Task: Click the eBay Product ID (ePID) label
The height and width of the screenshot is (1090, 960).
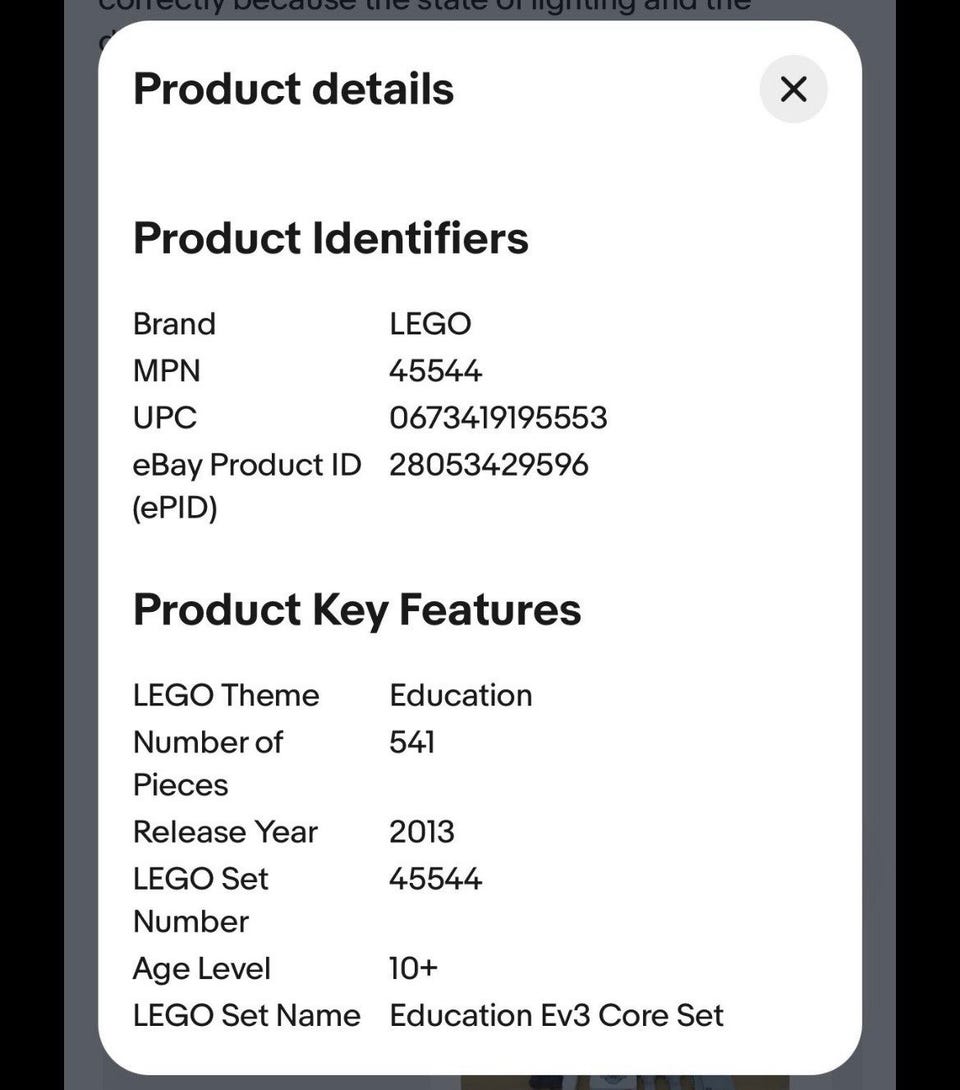Action: coord(246,486)
